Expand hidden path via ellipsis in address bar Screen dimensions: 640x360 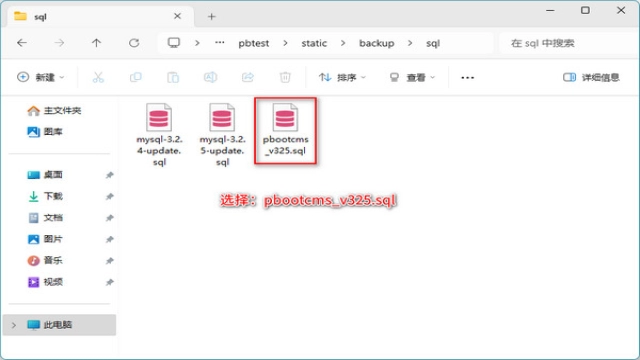220,43
